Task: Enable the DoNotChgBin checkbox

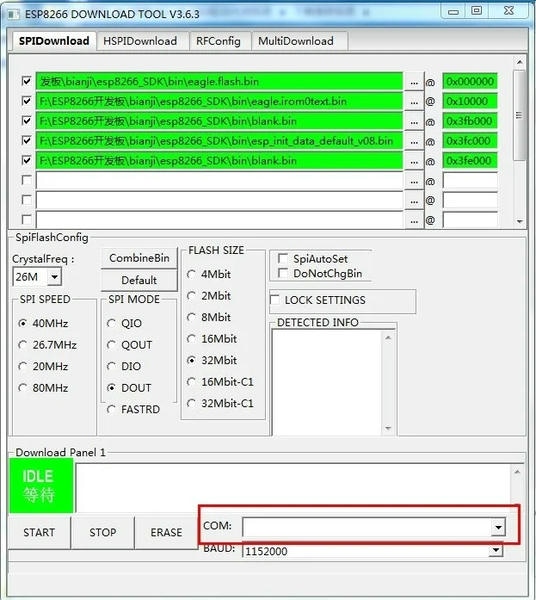Action: point(283,273)
